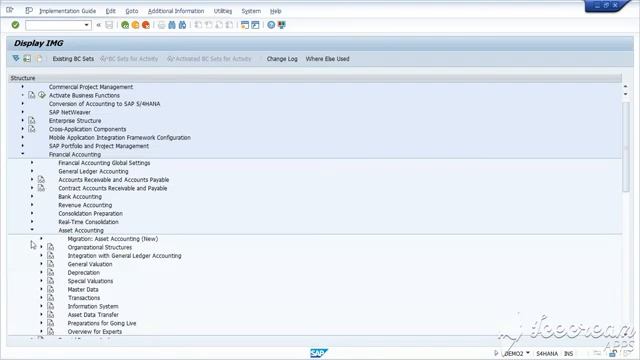The height and width of the screenshot is (360, 640).
Task: Click the Activated BC Sets for Activity button
Action: 209,59
